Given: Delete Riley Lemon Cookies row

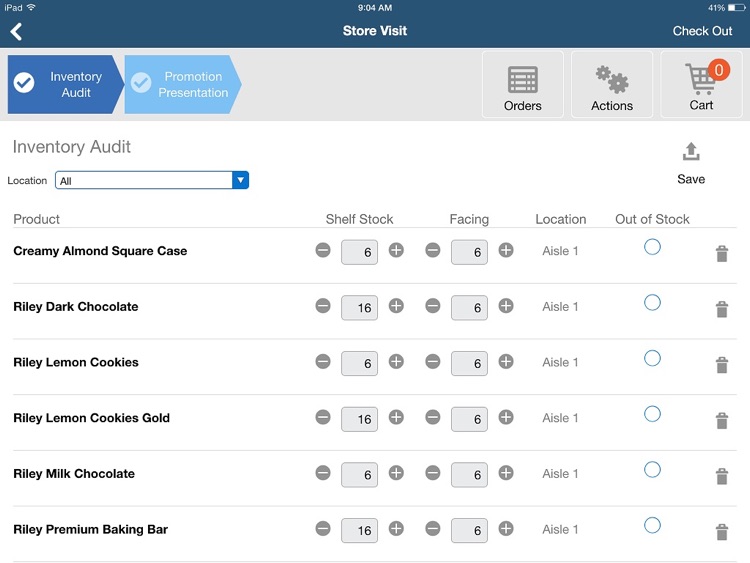Looking at the screenshot, I should [722, 365].
